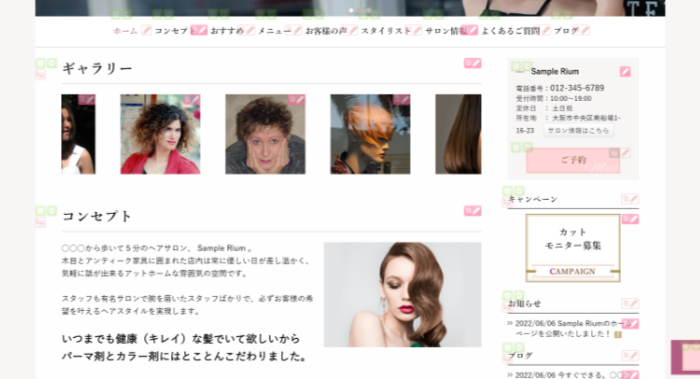The image size is (700, 379).
Task: Select the orange-haired mannequin gallery thumbnail
Action: point(370,134)
